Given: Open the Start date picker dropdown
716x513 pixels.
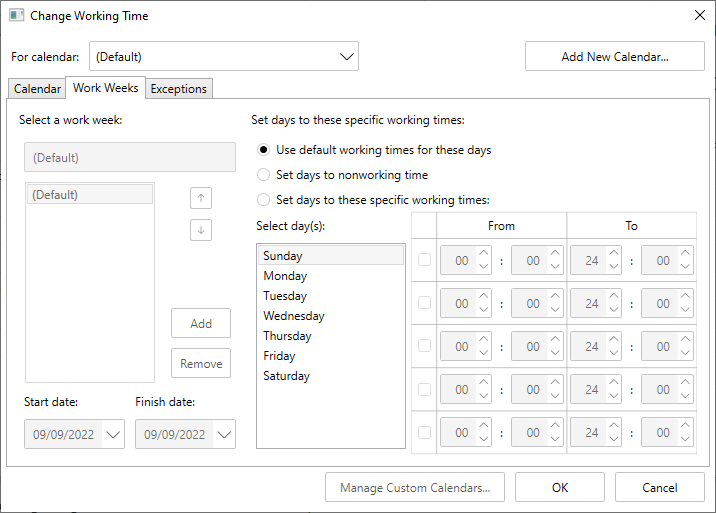Looking at the screenshot, I should pyautogui.click(x=112, y=434).
